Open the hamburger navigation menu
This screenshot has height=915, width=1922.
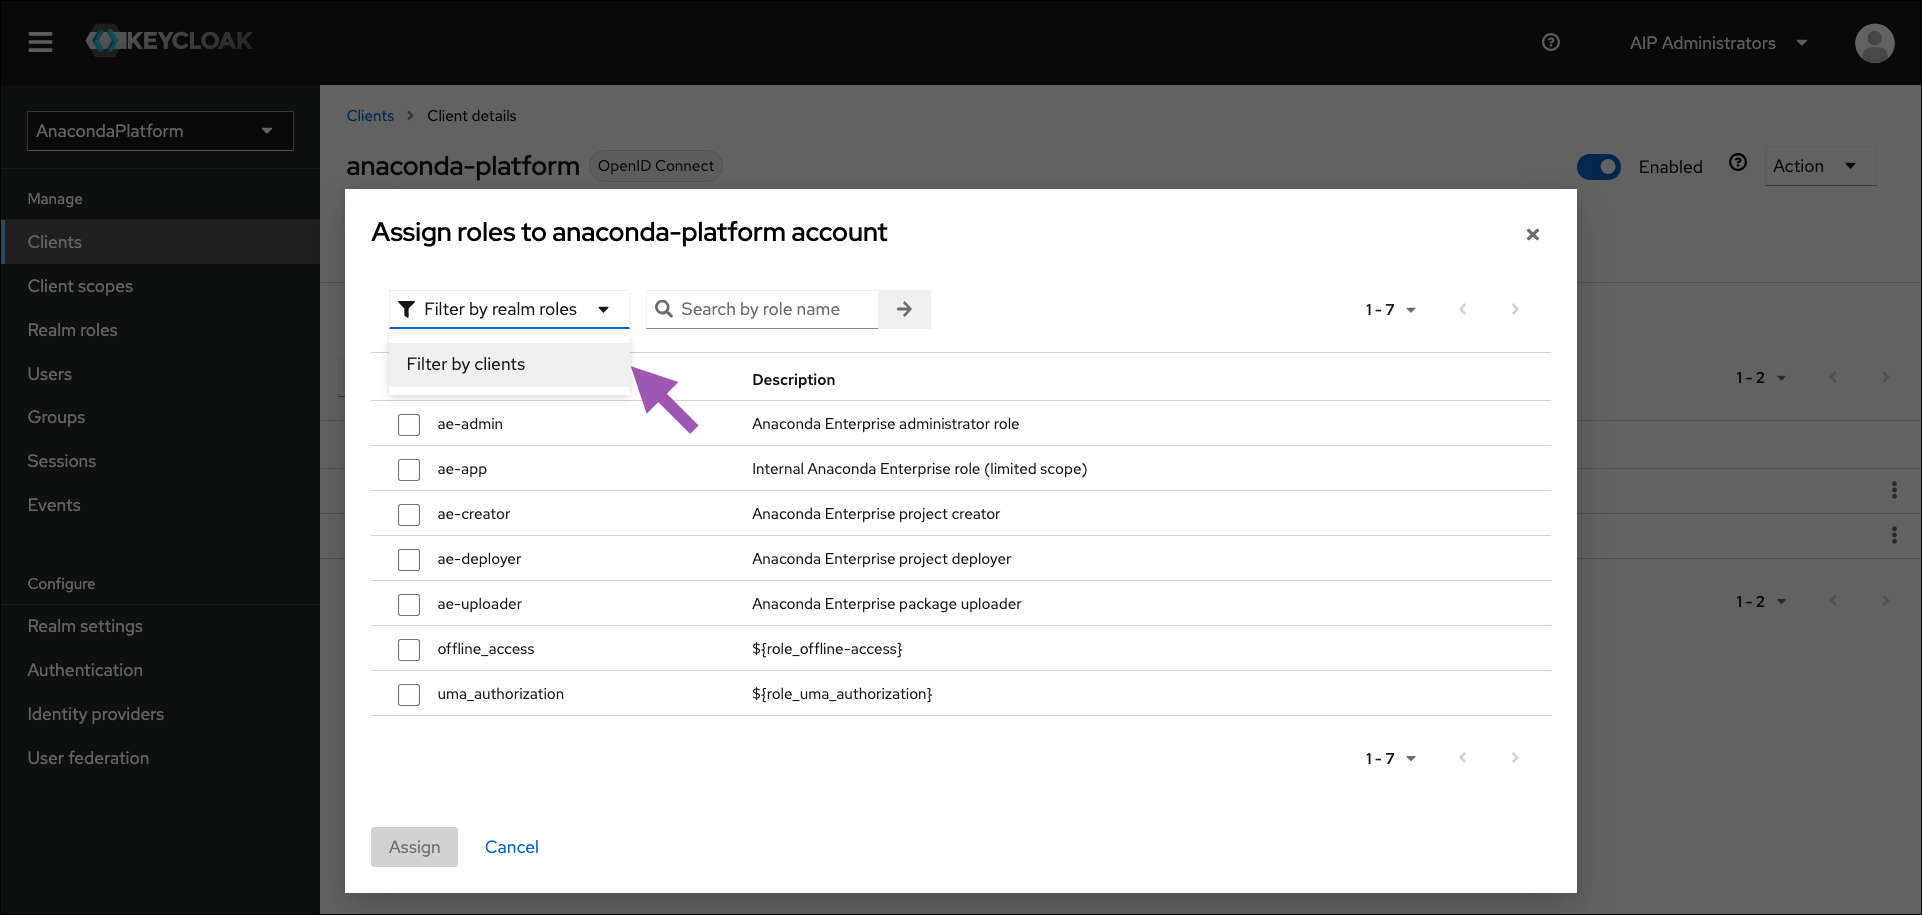click(x=40, y=42)
